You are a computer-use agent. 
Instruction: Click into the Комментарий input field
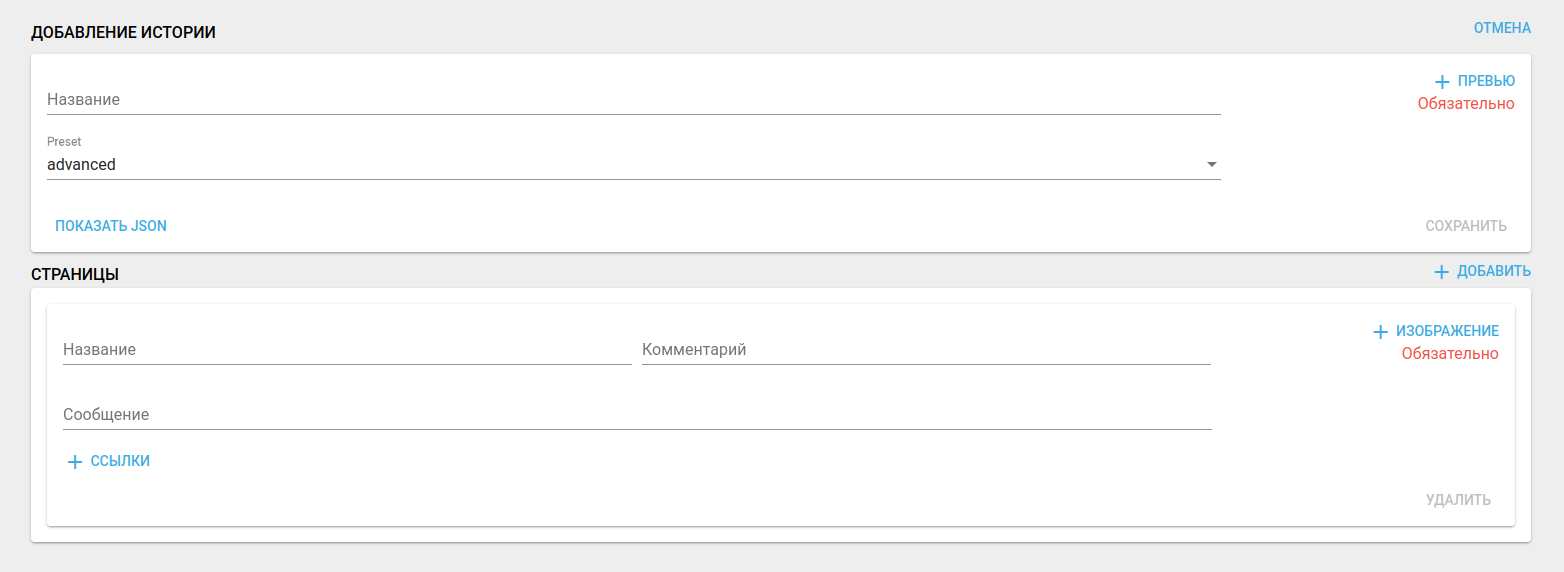click(x=925, y=350)
